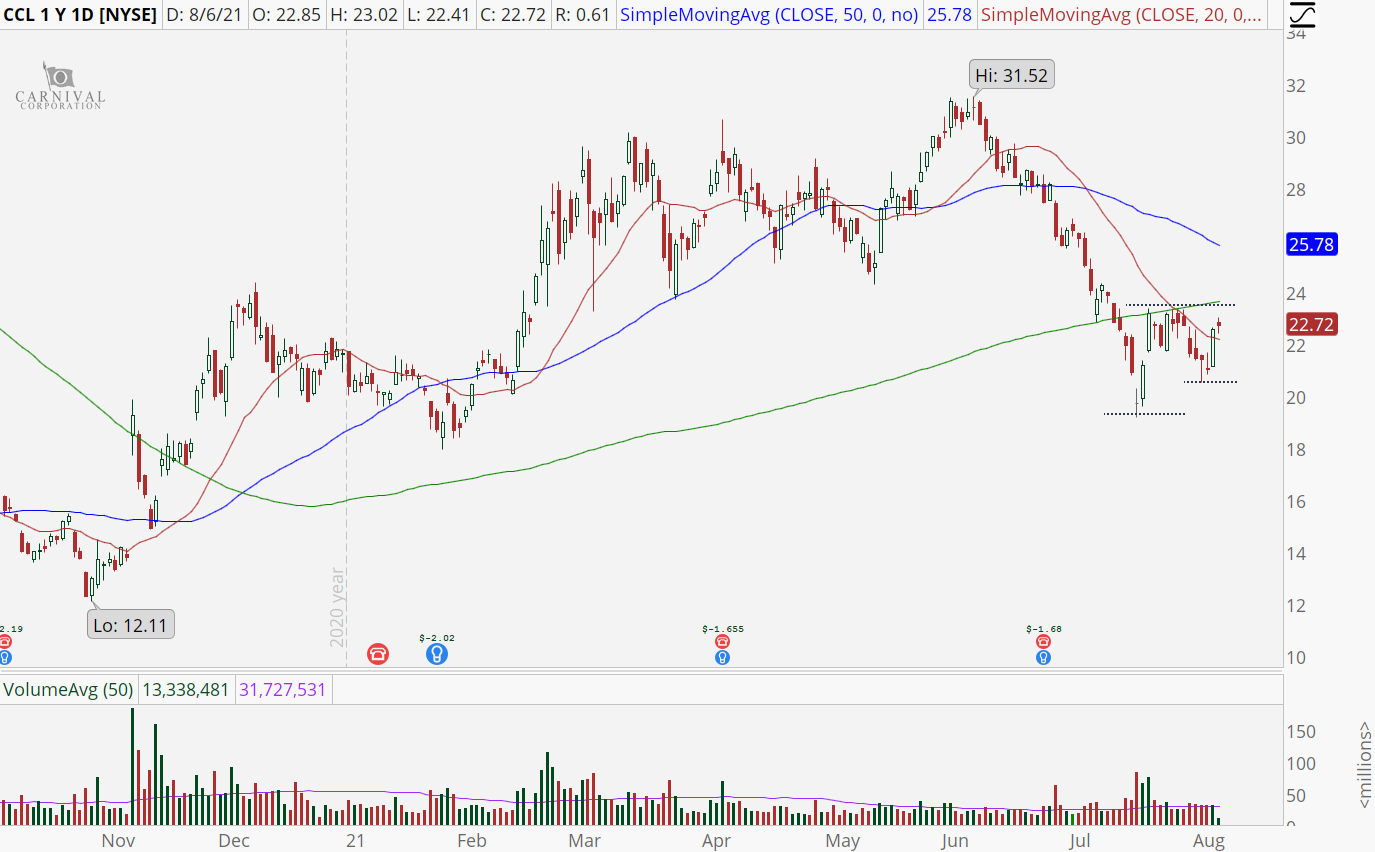1375x852 pixels.
Task: Click the Apr label on the time axis
Action: (716, 840)
